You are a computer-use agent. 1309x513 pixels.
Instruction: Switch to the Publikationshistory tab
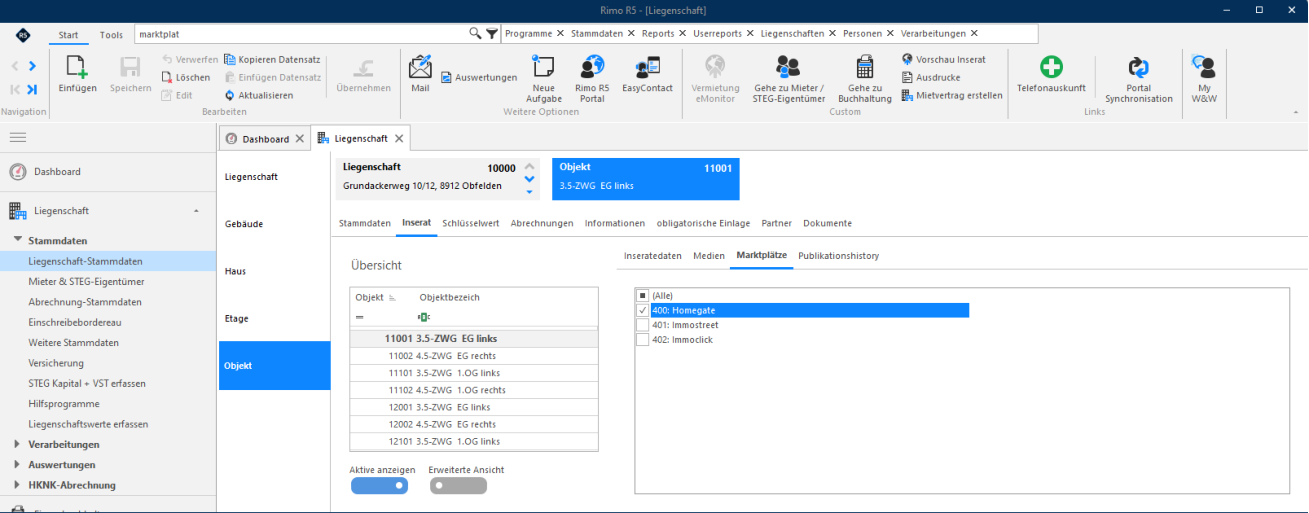(838, 256)
